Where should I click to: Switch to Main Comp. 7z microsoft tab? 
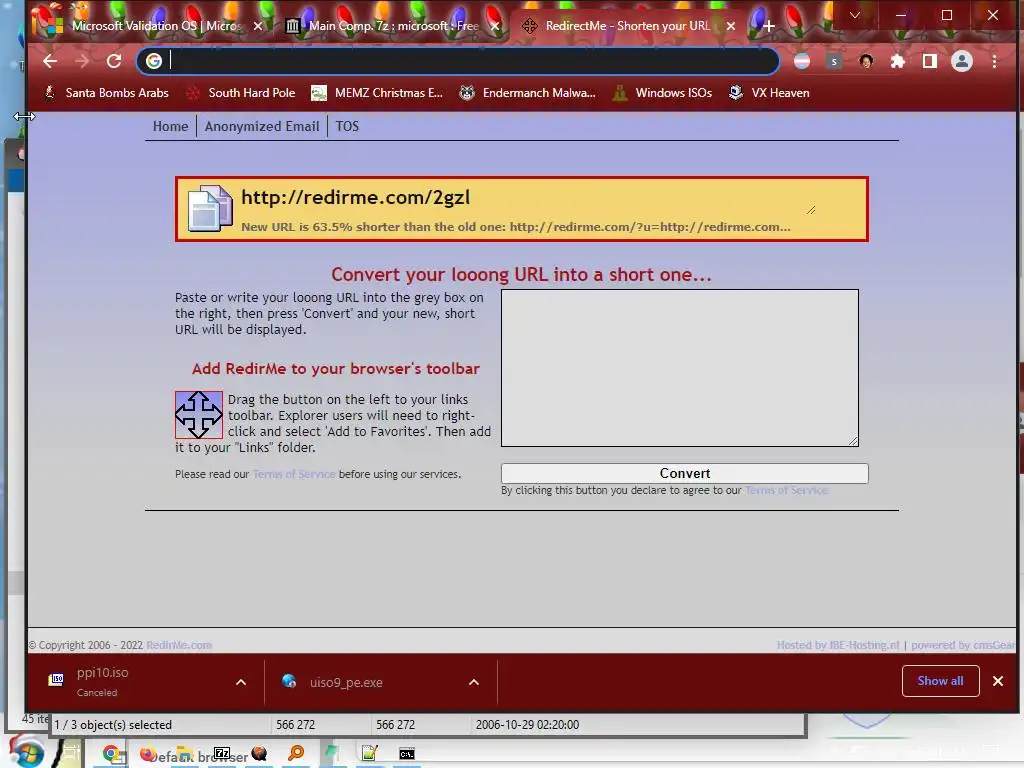coord(392,26)
